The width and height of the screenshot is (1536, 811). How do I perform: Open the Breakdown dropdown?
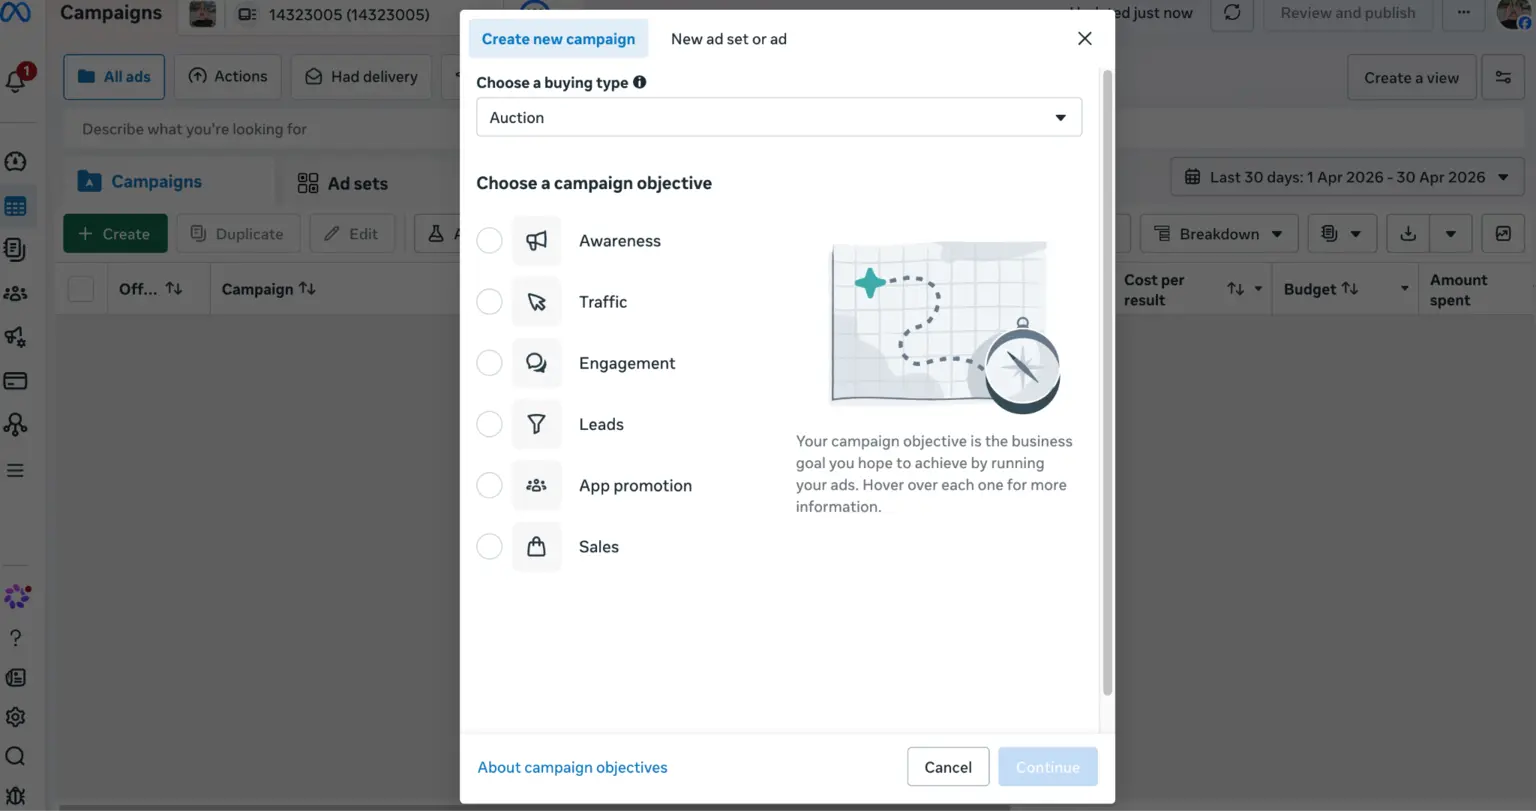click(1219, 234)
